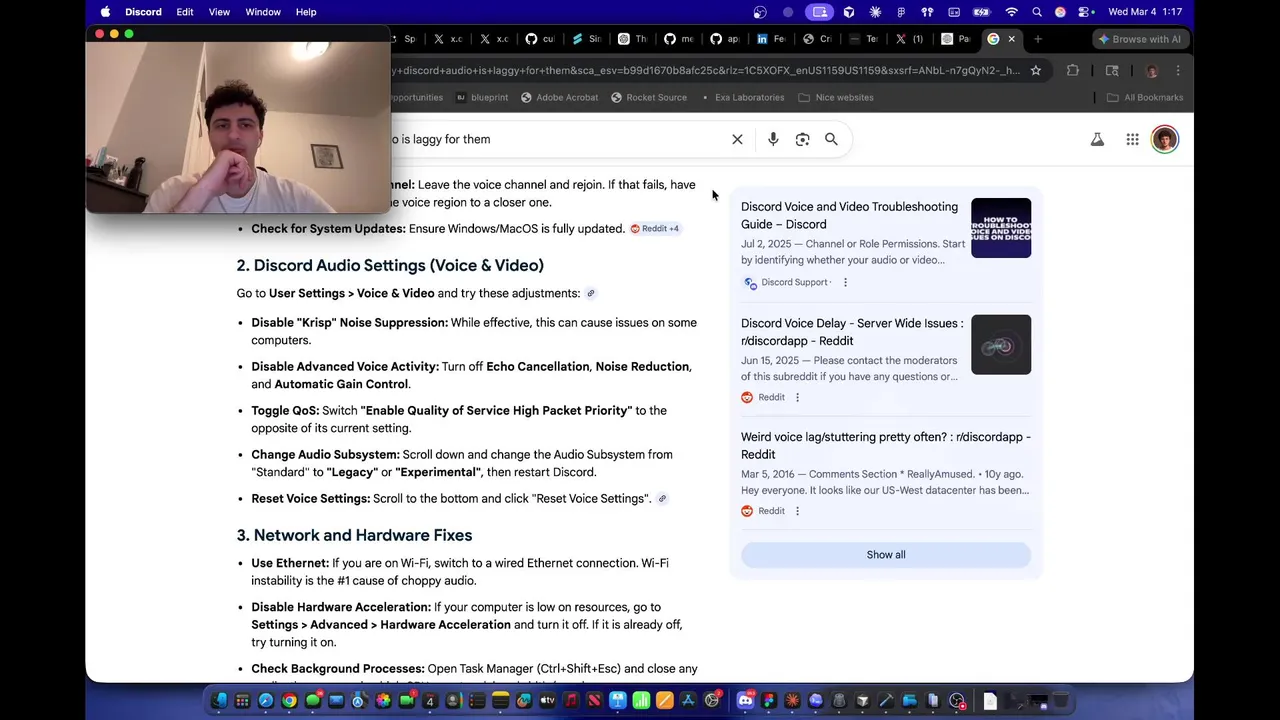The image size is (1280, 720).
Task: Click Wi-Fi status icon in menu bar
Action: (x=1011, y=12)
